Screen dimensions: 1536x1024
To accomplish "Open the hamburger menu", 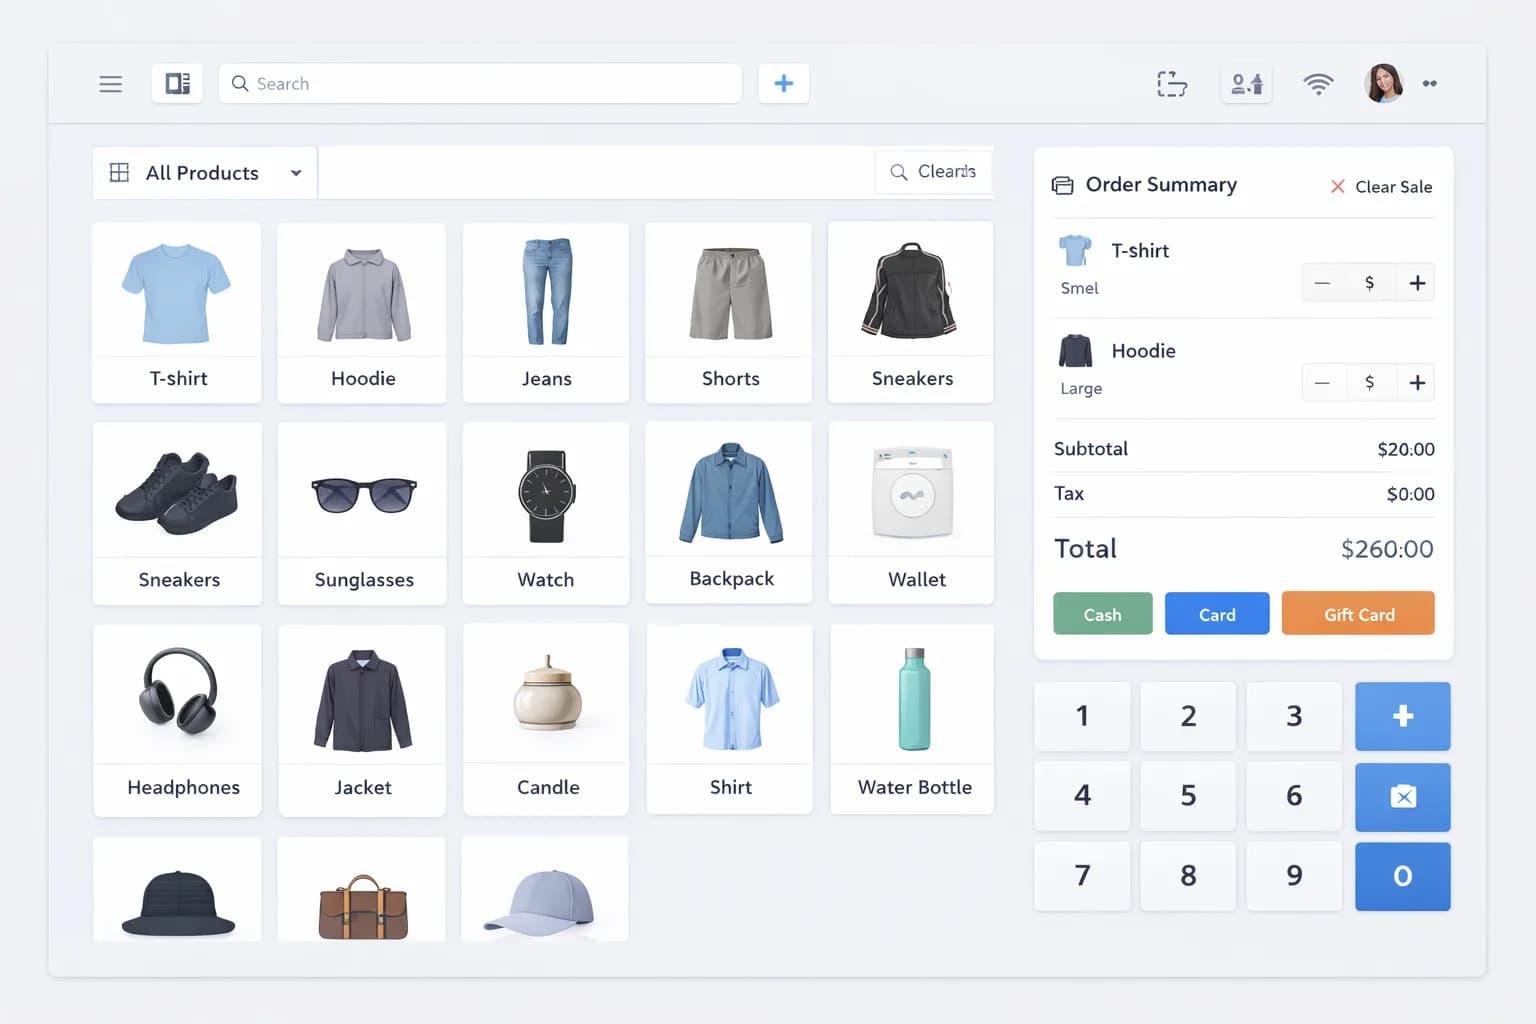I will [110, 84].
